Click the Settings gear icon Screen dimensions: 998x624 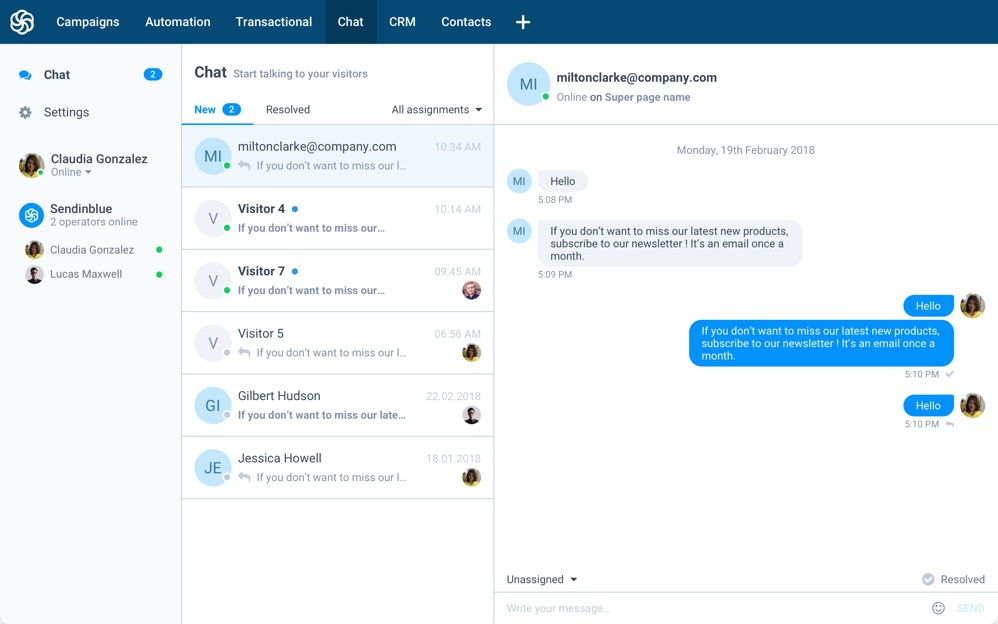coord(26,113)
